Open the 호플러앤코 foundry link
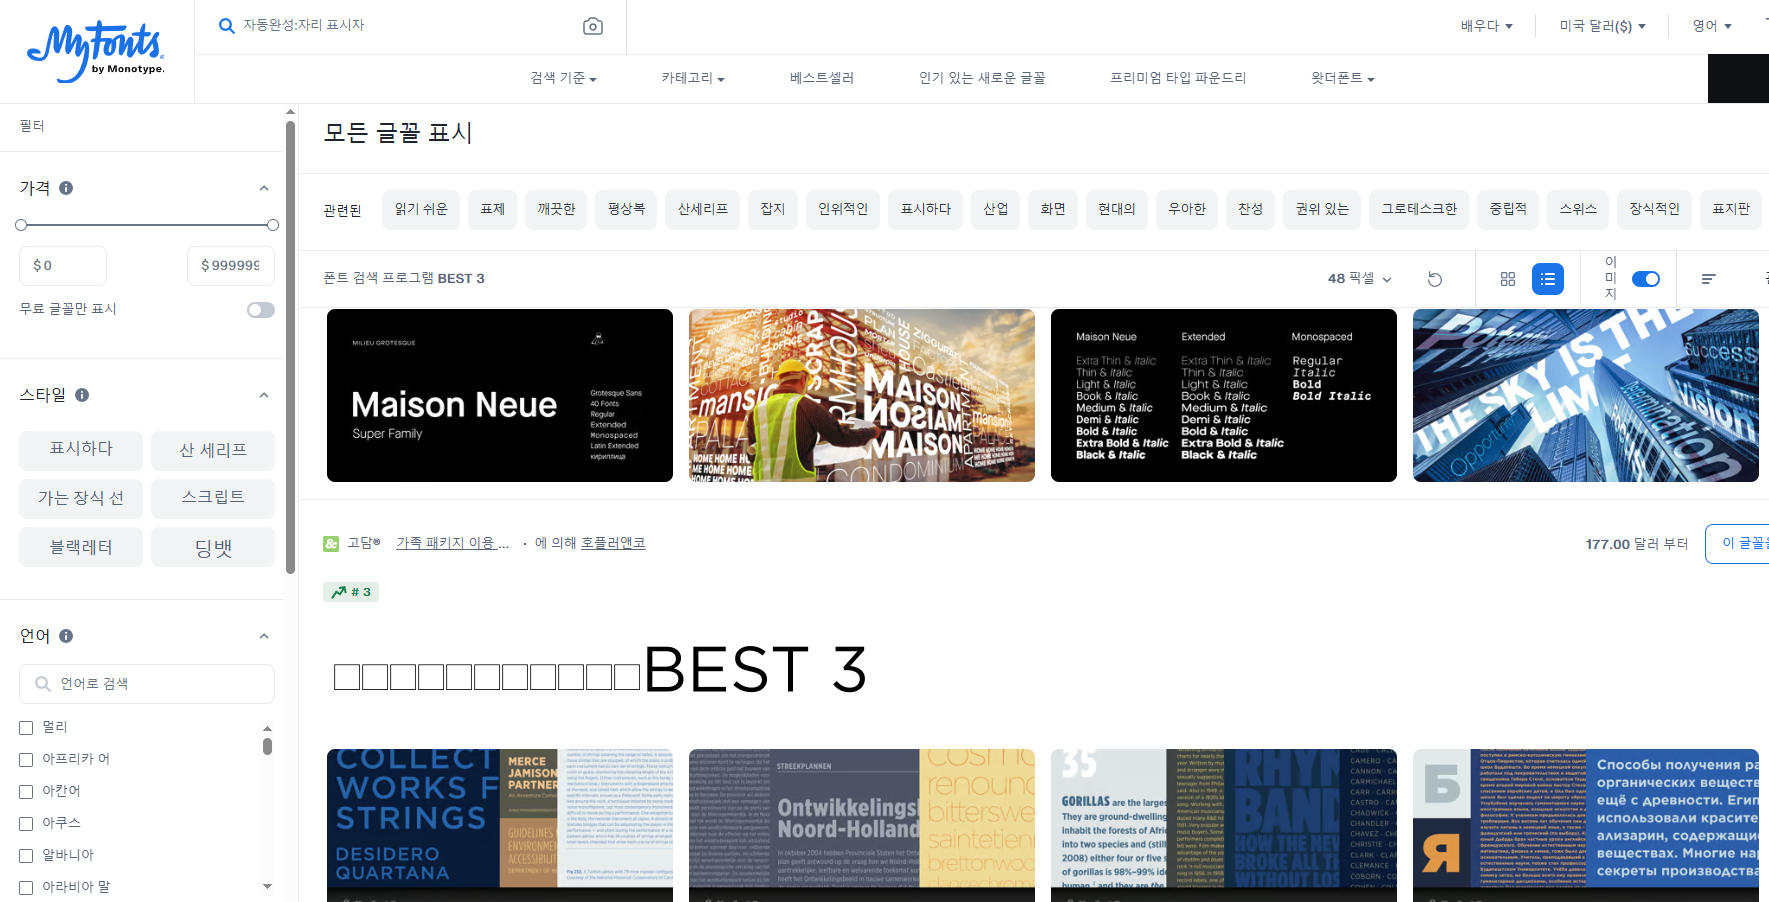 [613, 543]
